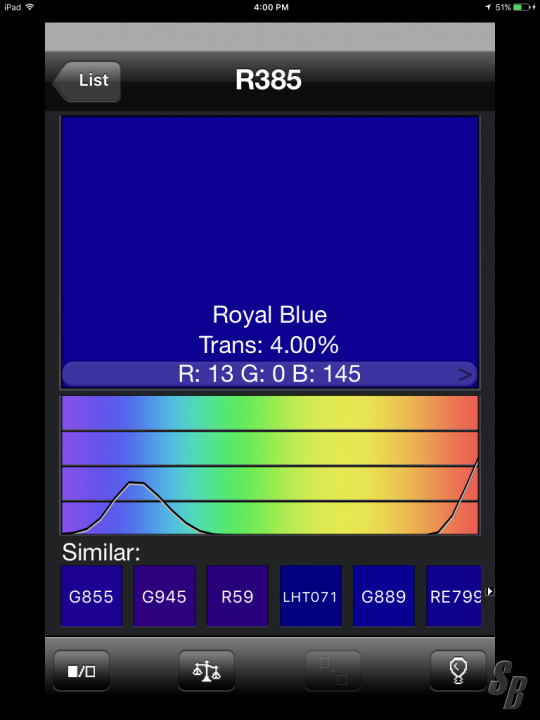The image size is (540, 720).
Task: Open the G889 similar color
Action: 384,596
